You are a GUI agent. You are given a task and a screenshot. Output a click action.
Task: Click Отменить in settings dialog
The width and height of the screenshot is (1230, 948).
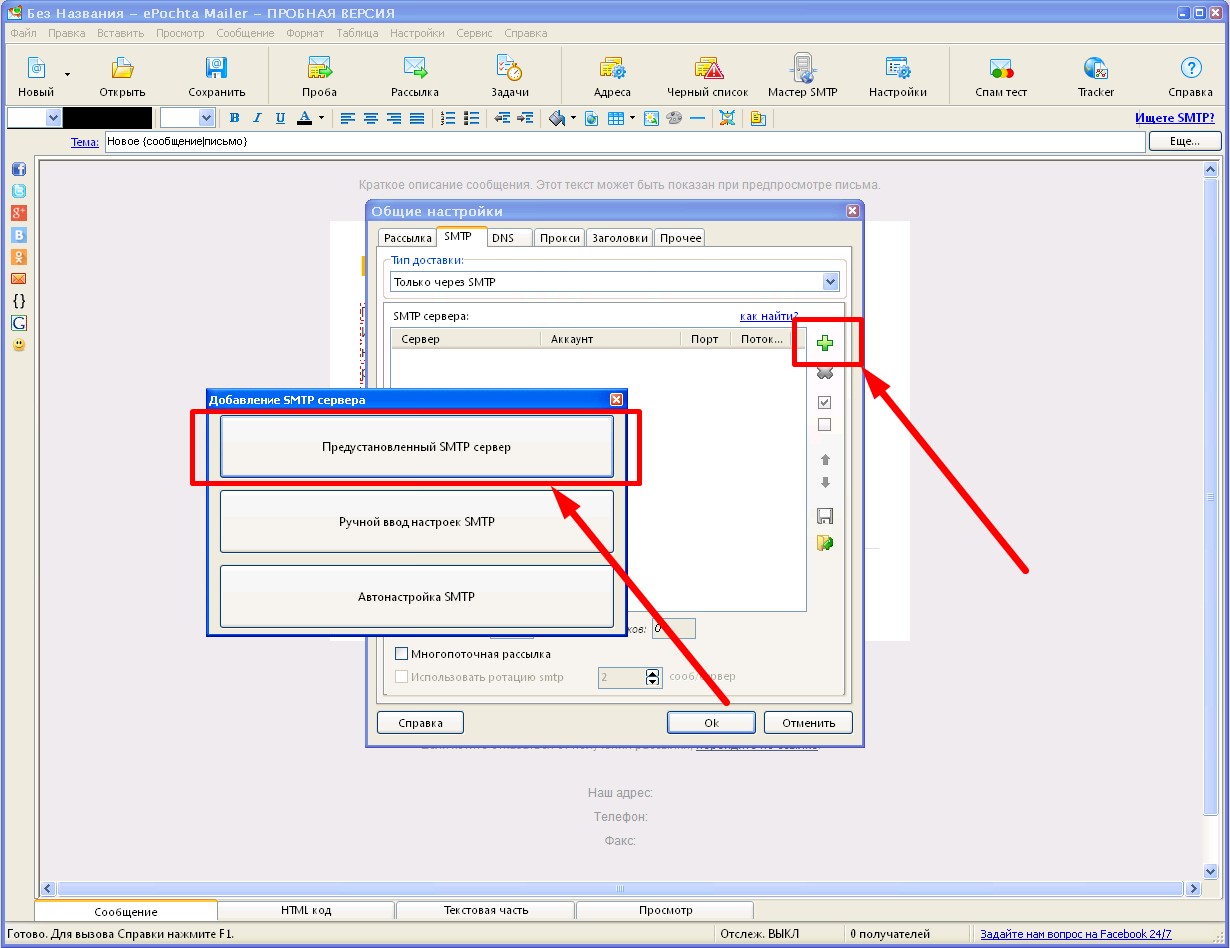tap(808, 723)
